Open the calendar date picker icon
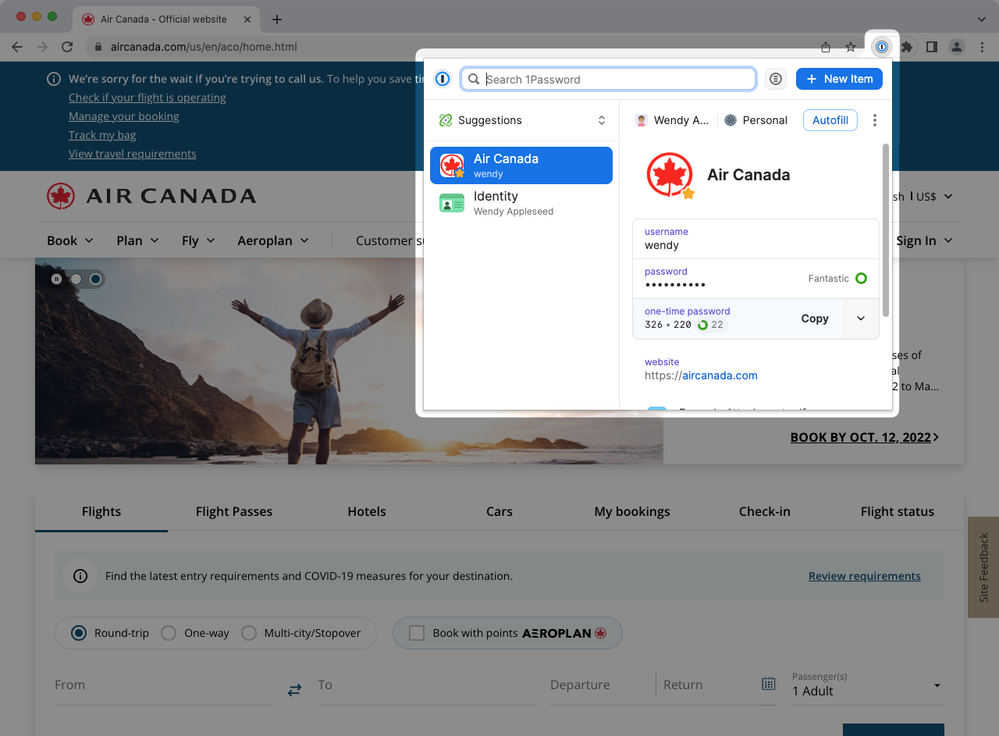999x736 pixels. coord(768,684)
